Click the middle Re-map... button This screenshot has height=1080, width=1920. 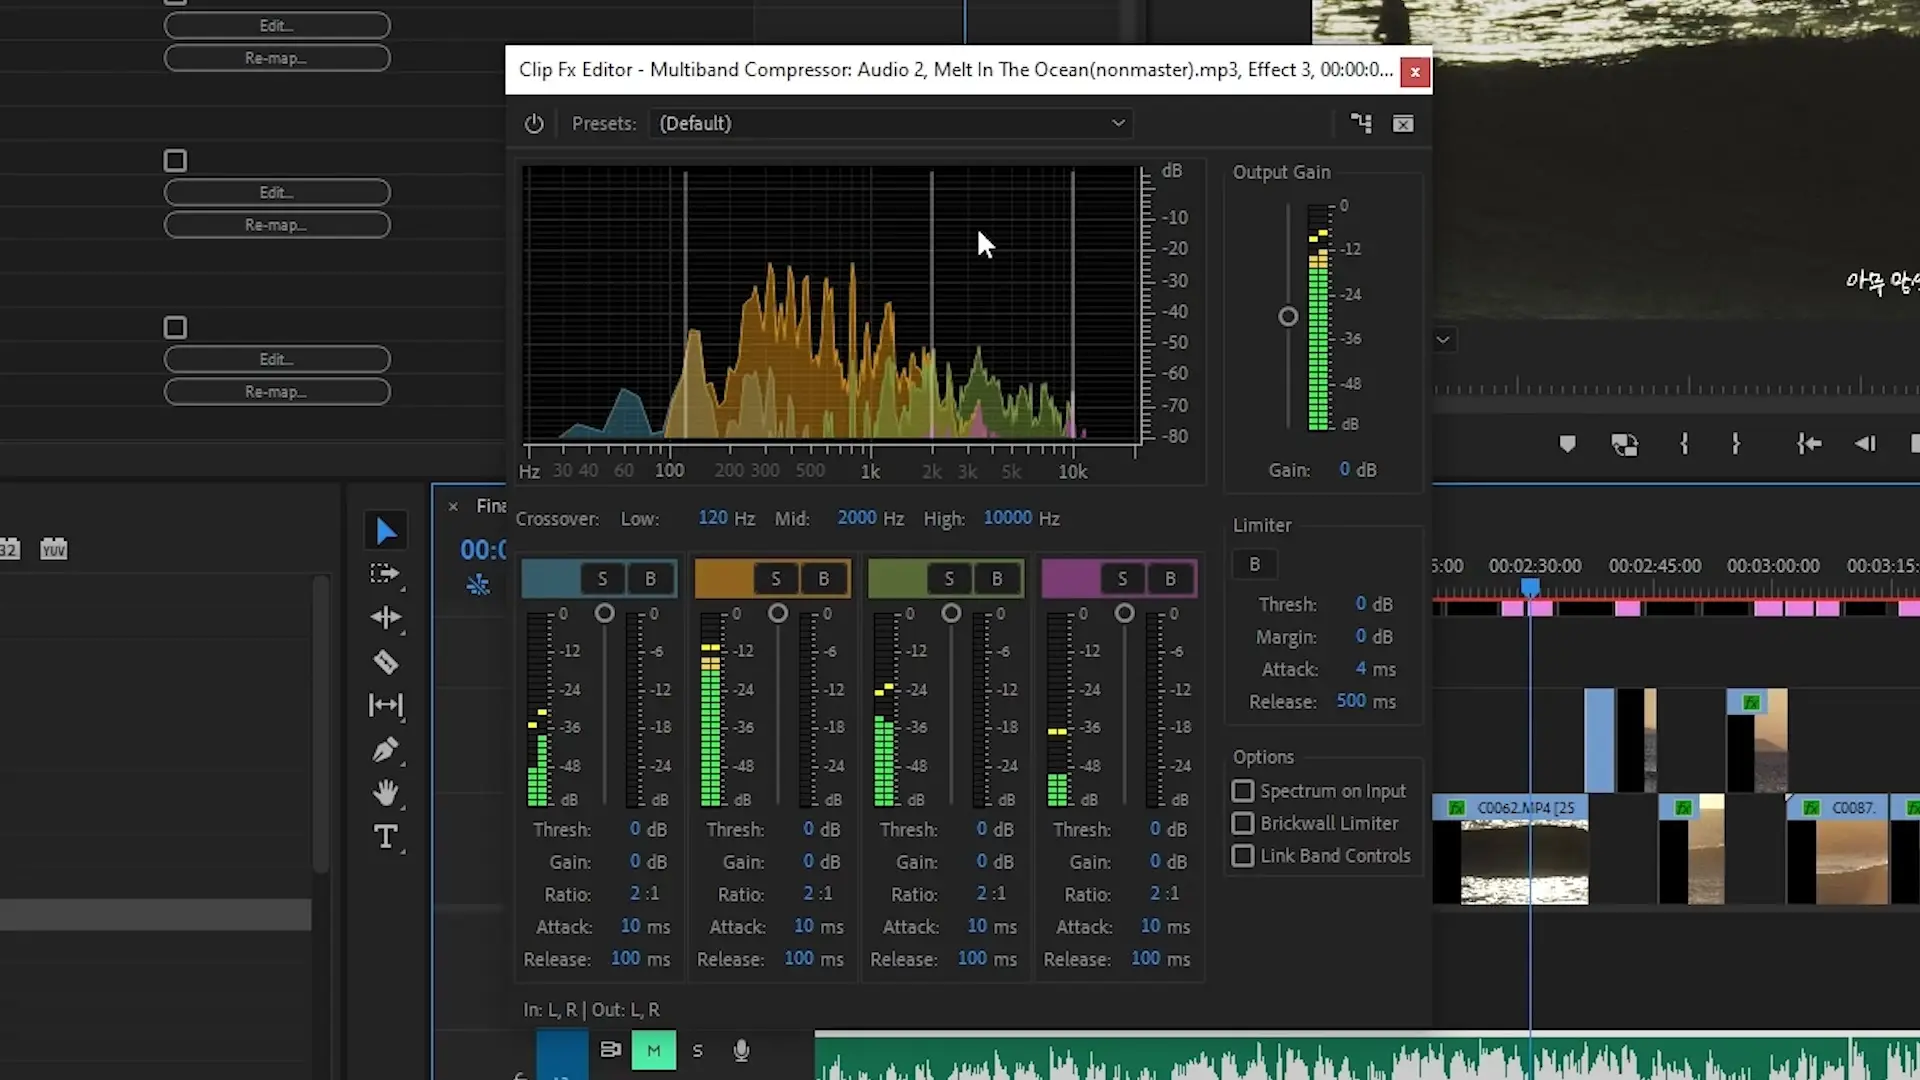(x=277, y=225)
